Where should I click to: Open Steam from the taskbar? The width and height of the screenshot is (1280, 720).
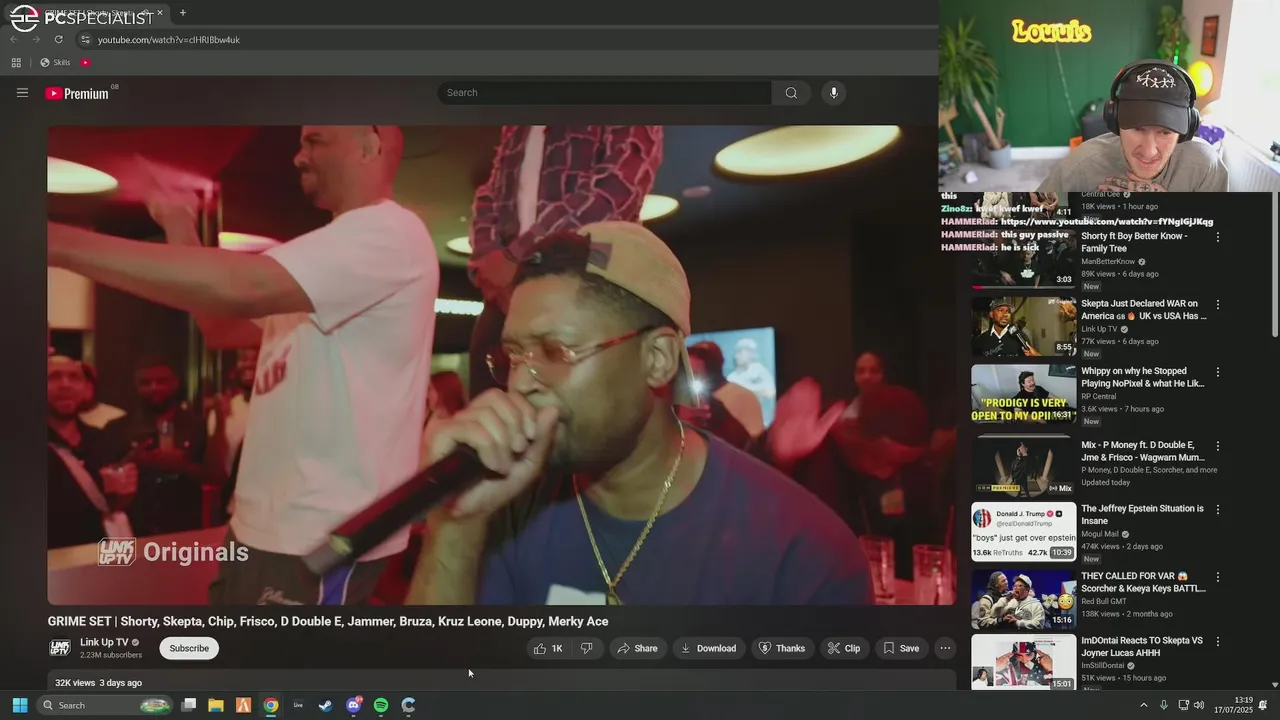click(326, 705)
